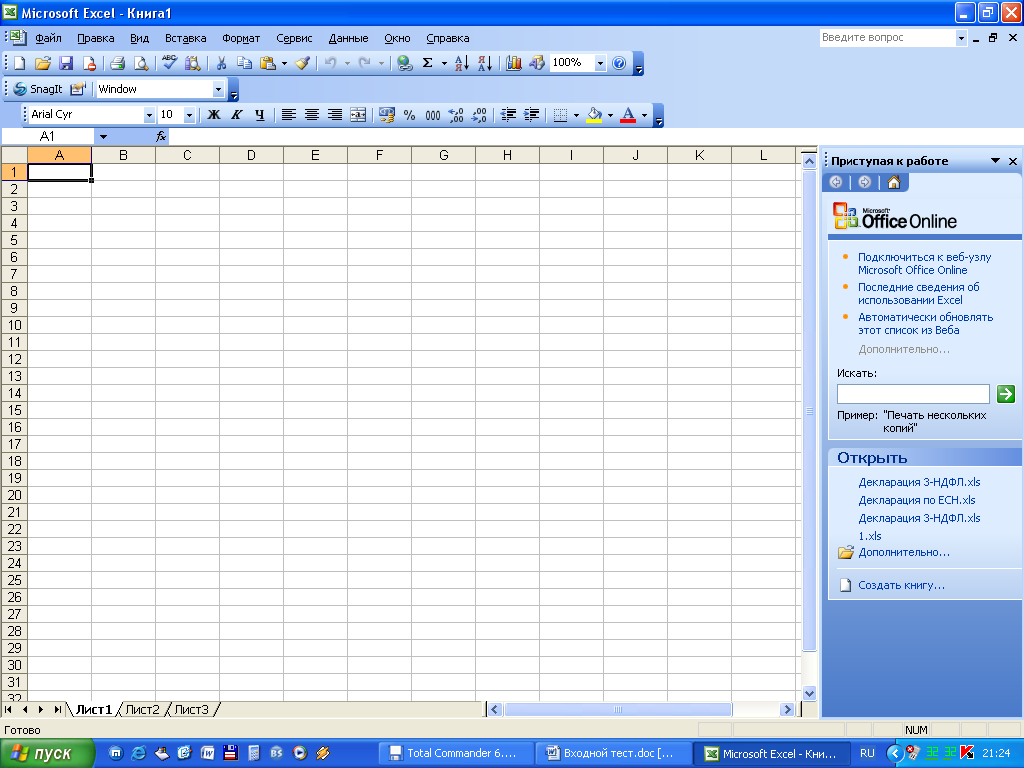Open the Файл menu
The height and width of the screenshot is (768, 1024).
(x=48, y=38)
